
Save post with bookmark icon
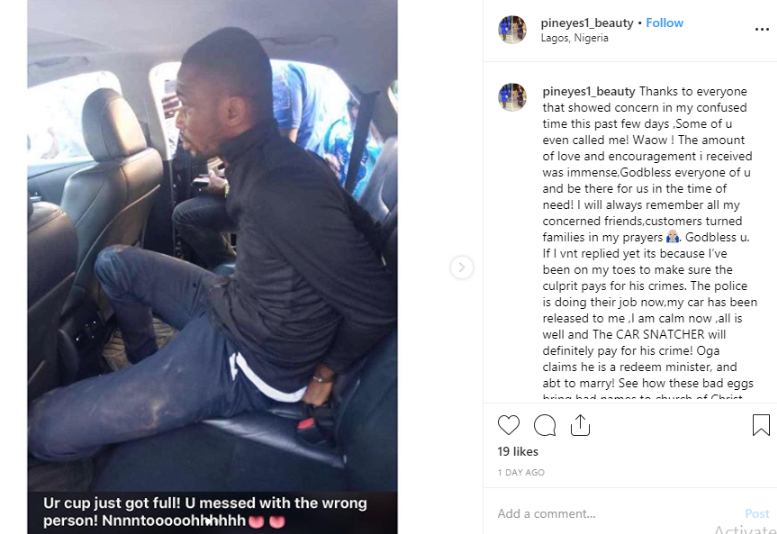coord(761,425)
